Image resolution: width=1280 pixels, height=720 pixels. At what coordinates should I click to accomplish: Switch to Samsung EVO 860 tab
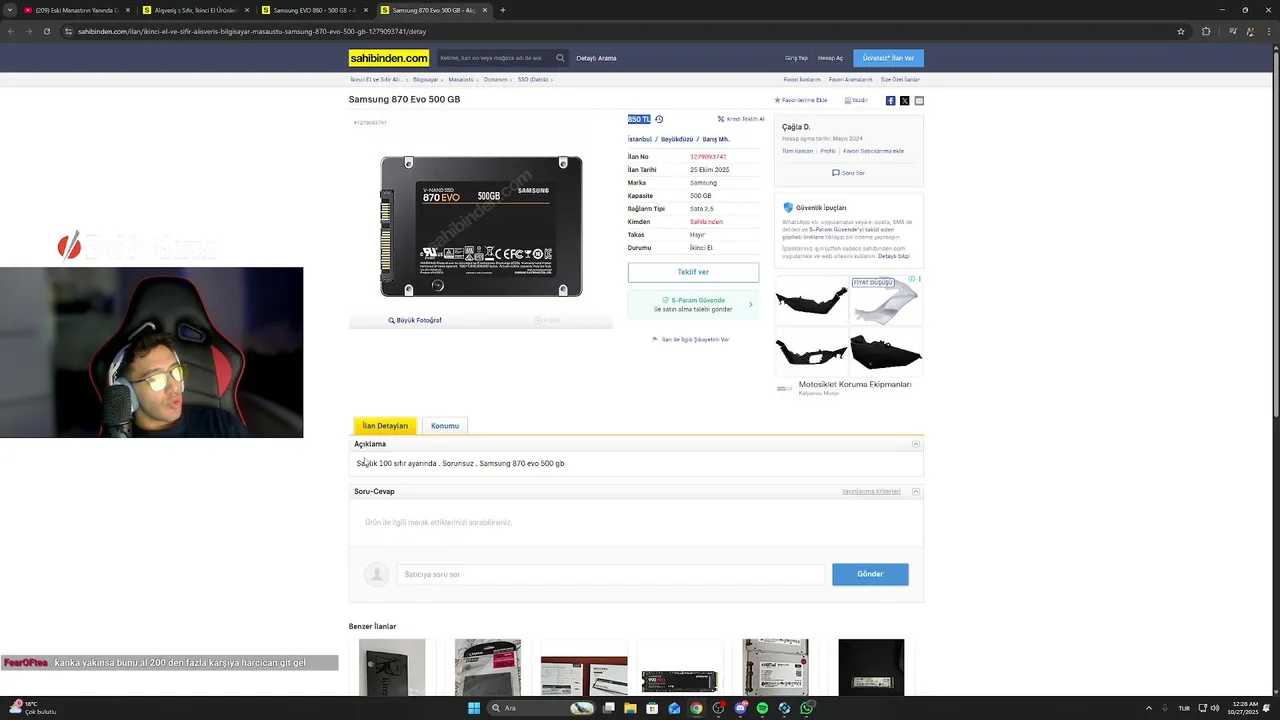(x=315, y=10)
